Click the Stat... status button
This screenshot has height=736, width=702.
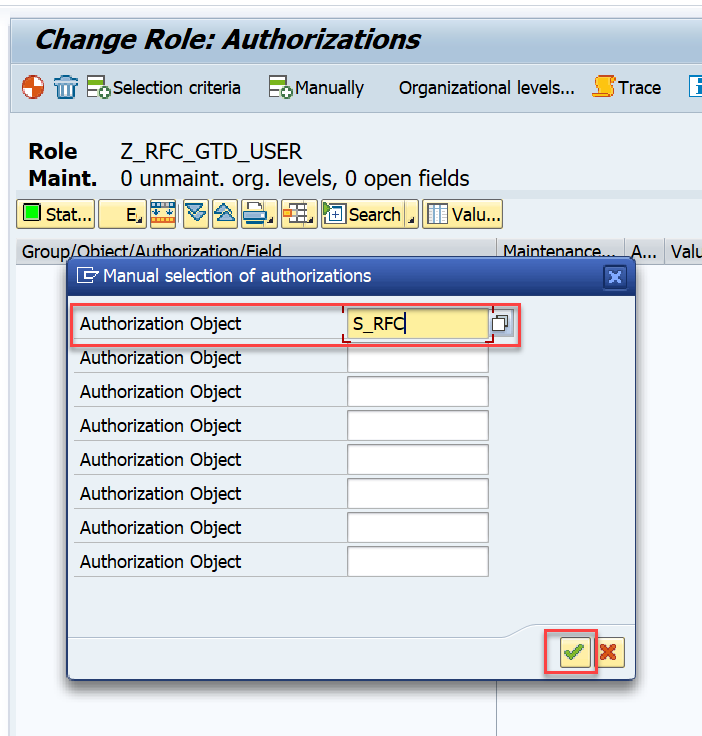coord(57,214)
